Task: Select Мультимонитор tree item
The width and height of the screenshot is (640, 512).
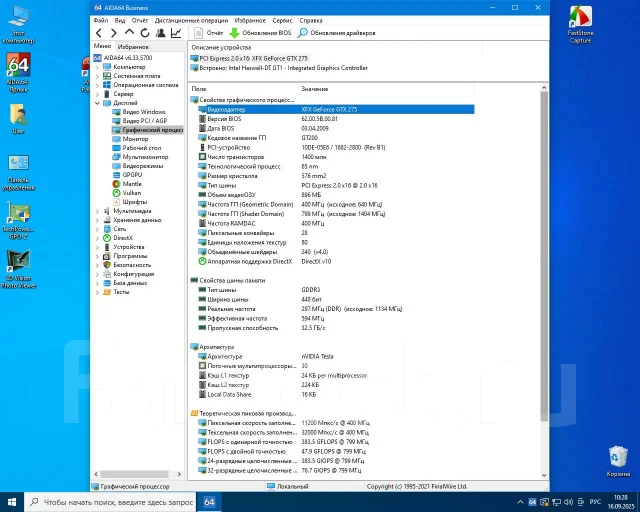Action: click(x=140, y=157)
